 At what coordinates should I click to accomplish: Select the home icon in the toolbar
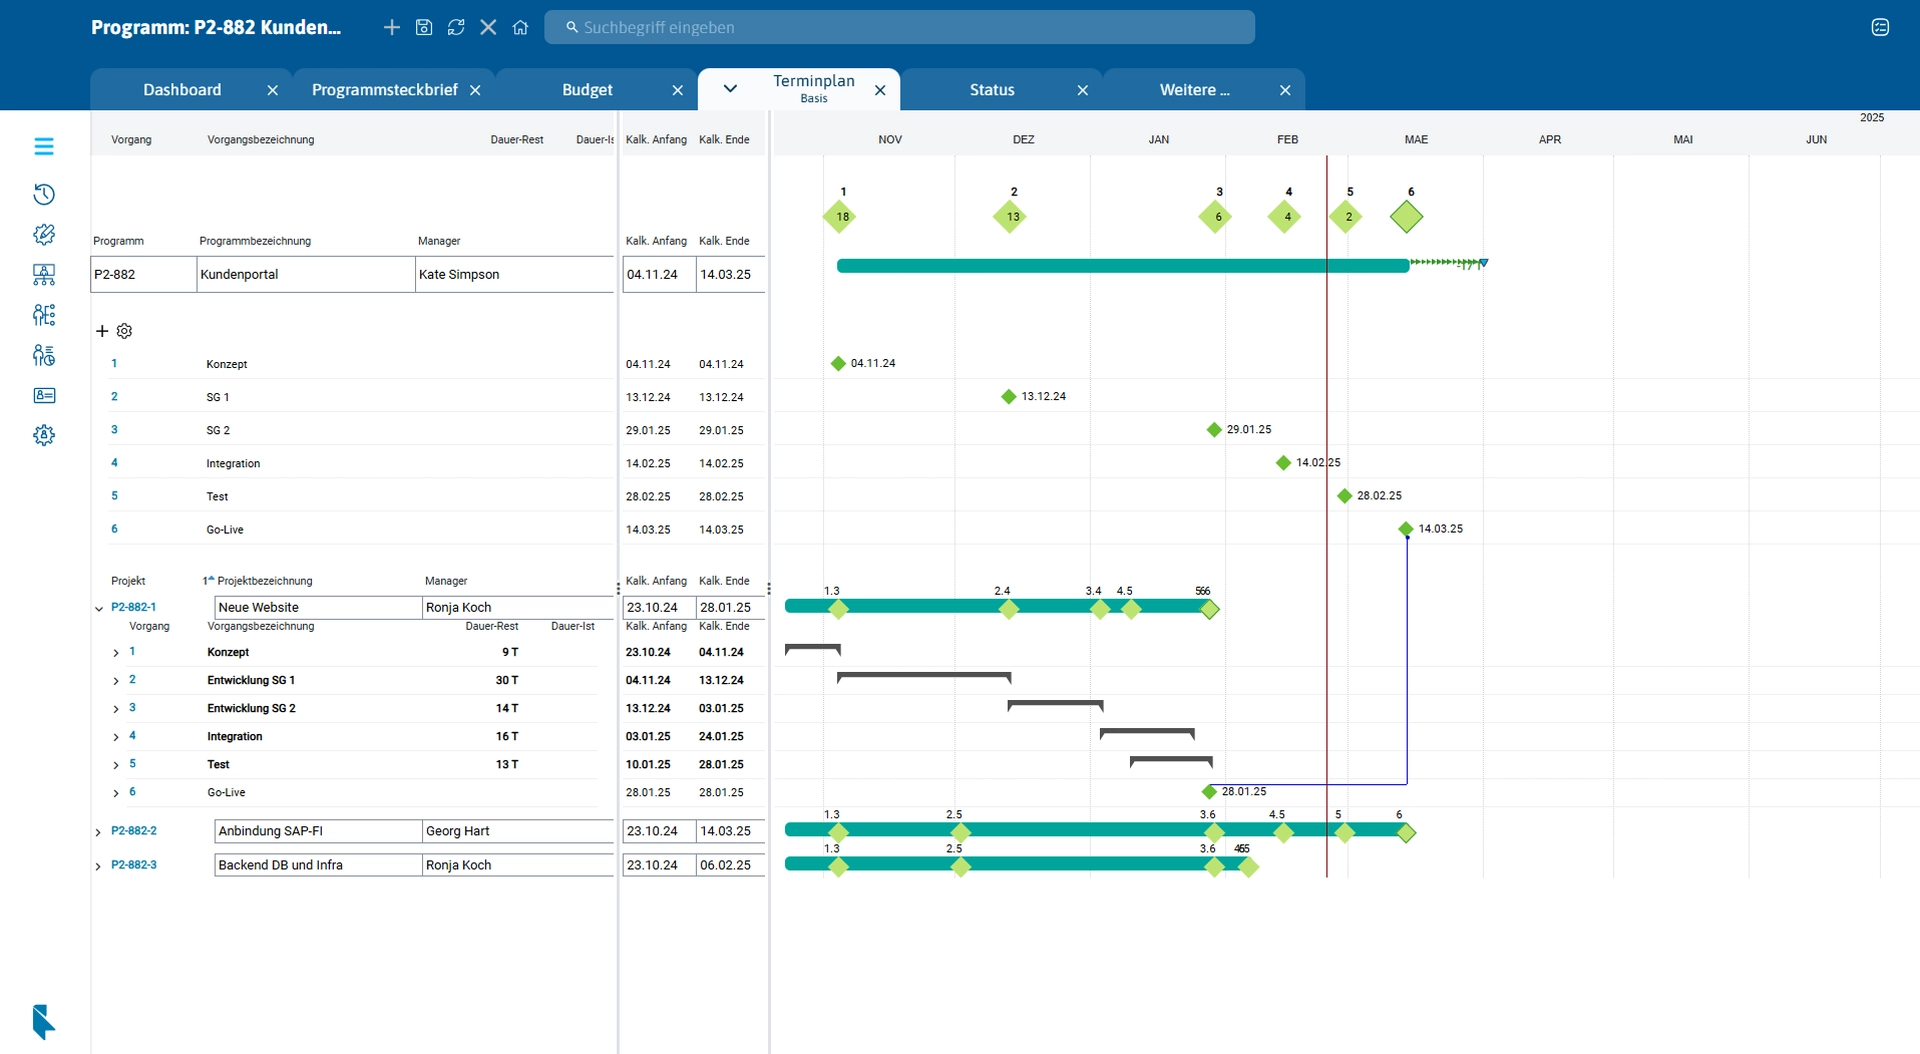pyautogui.click(x=520, y=27)
